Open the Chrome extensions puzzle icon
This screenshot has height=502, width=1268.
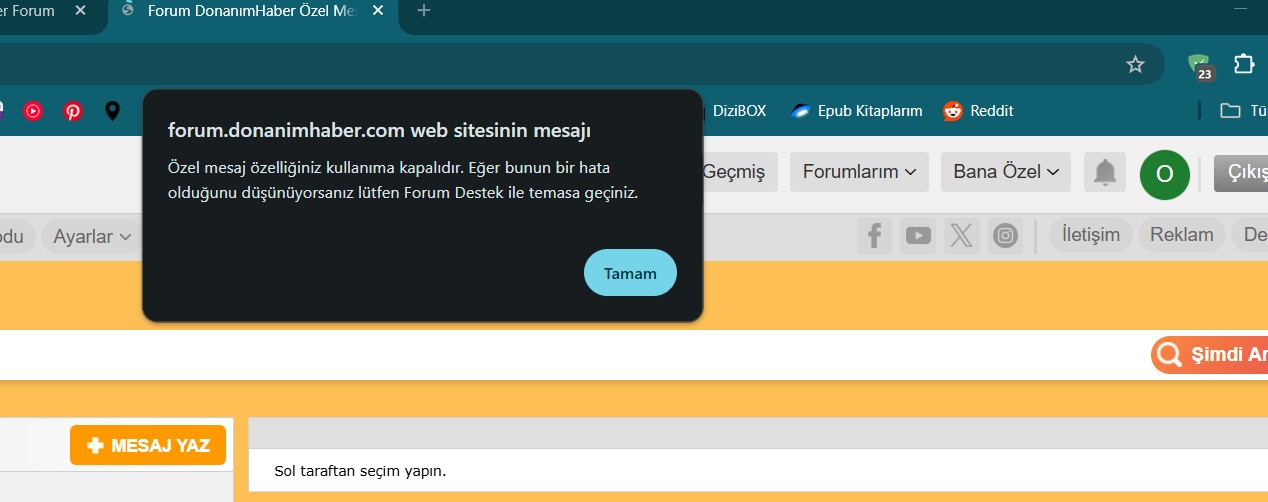(1243, 64)
